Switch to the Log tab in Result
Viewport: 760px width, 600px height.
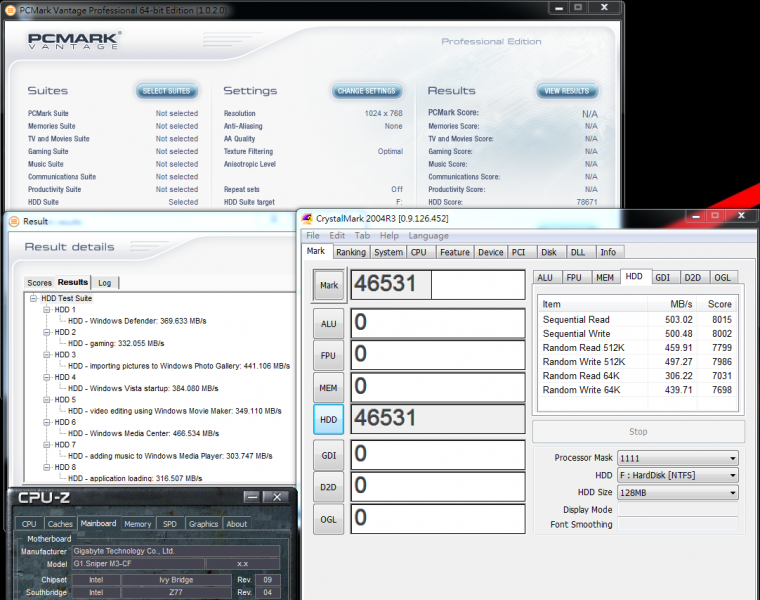tap(104, 283)
